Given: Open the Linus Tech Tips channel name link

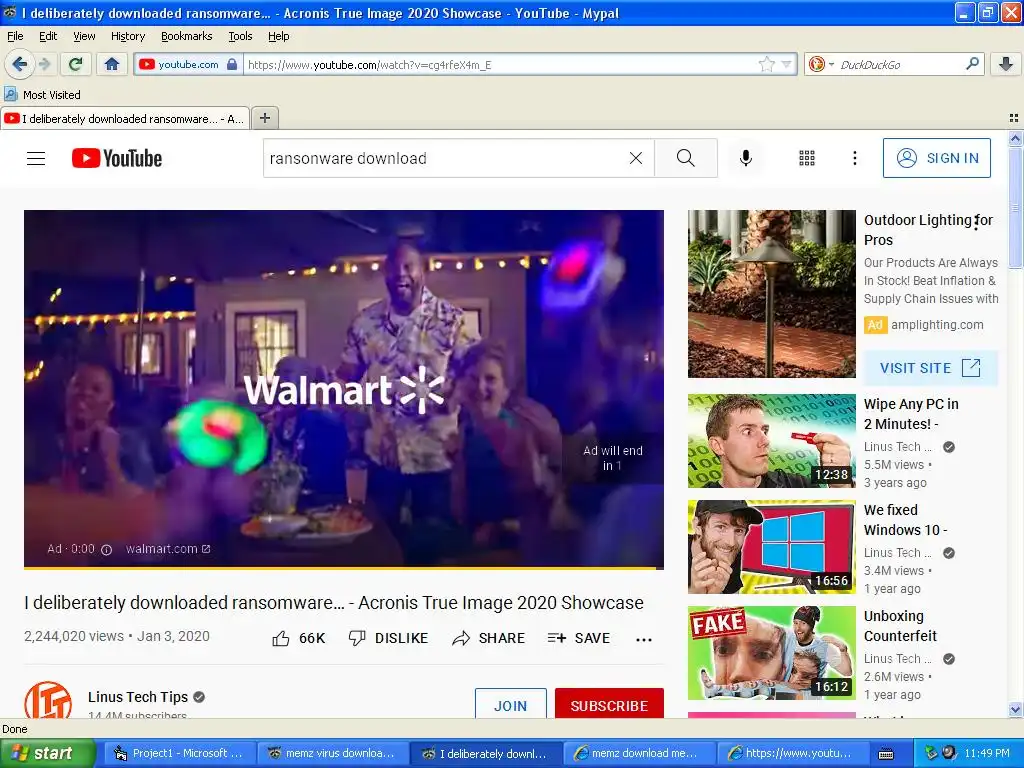Looking at the screenshot, I should coord(138,697).
